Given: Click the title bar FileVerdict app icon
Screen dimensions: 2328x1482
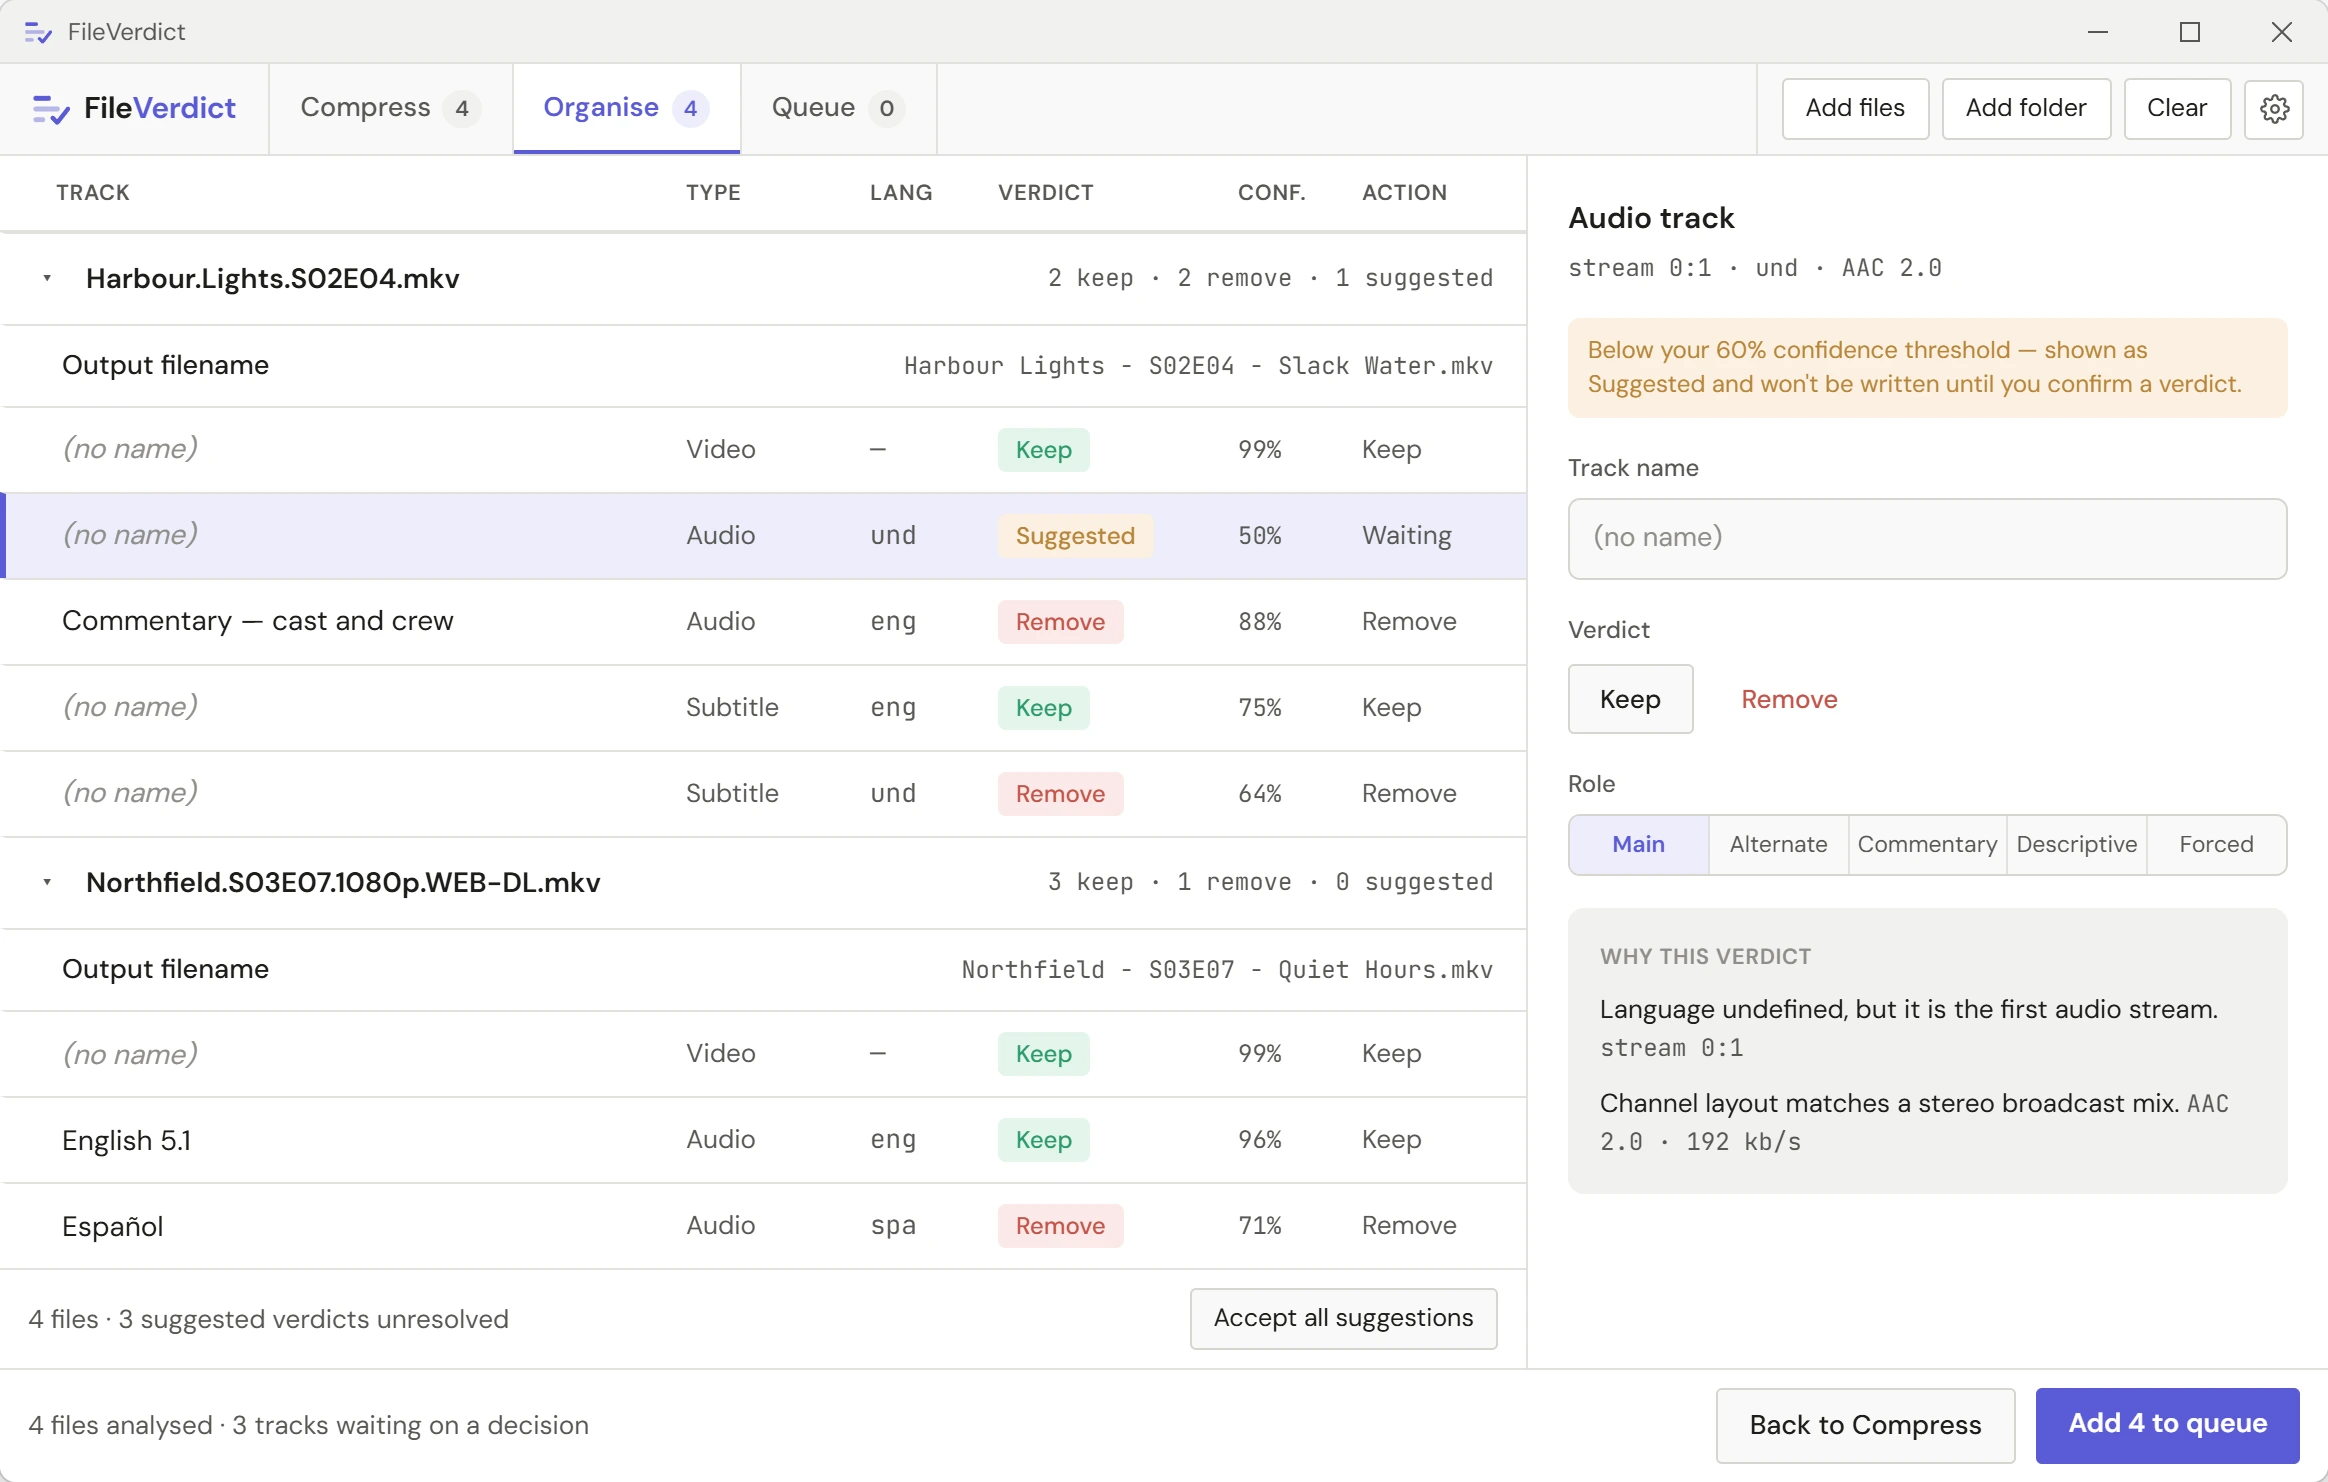Looking at the screenshot, I should [38, 32].
